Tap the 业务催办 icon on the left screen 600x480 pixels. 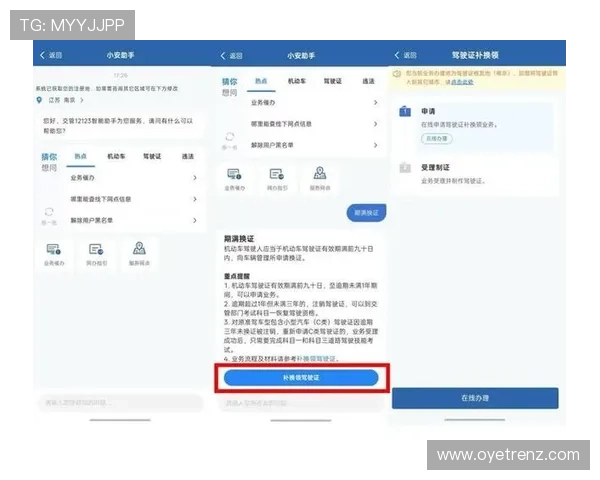(53, 250)
